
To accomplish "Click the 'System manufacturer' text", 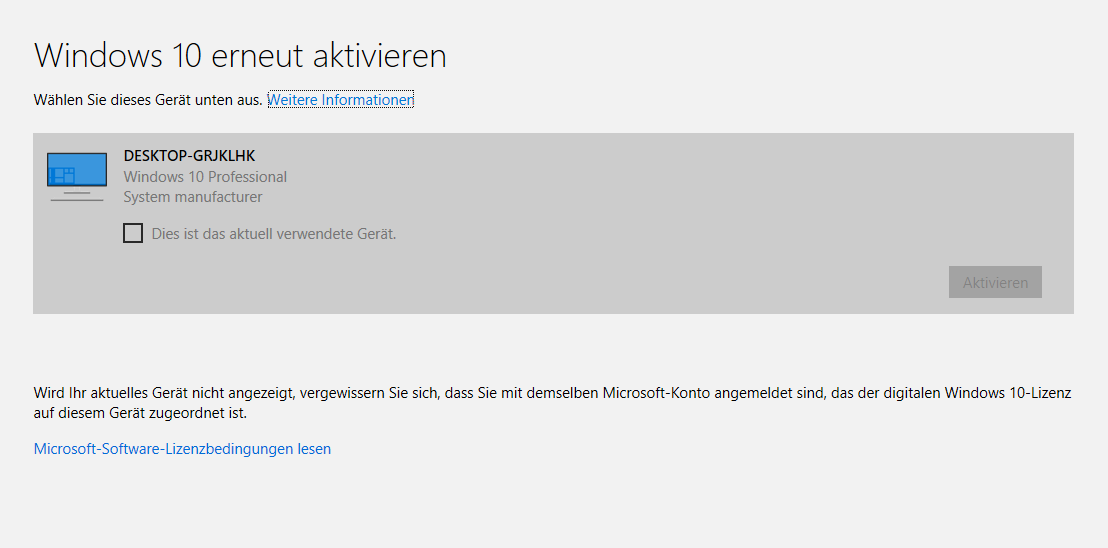I will [x=193, y=197].
